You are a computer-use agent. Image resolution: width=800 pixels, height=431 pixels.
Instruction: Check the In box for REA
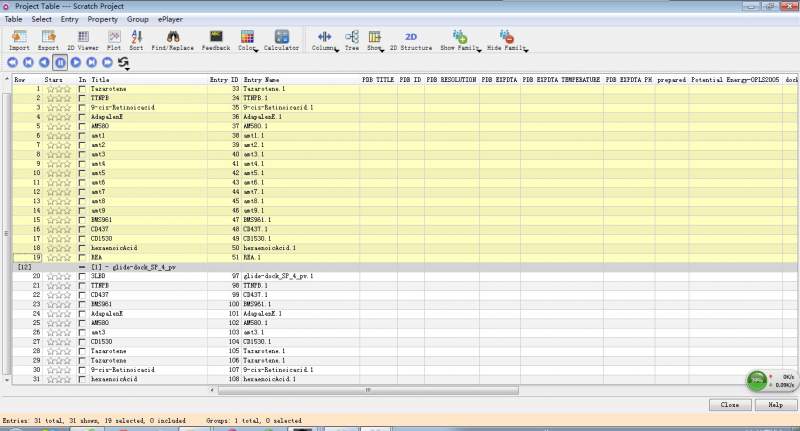(82, 258)
